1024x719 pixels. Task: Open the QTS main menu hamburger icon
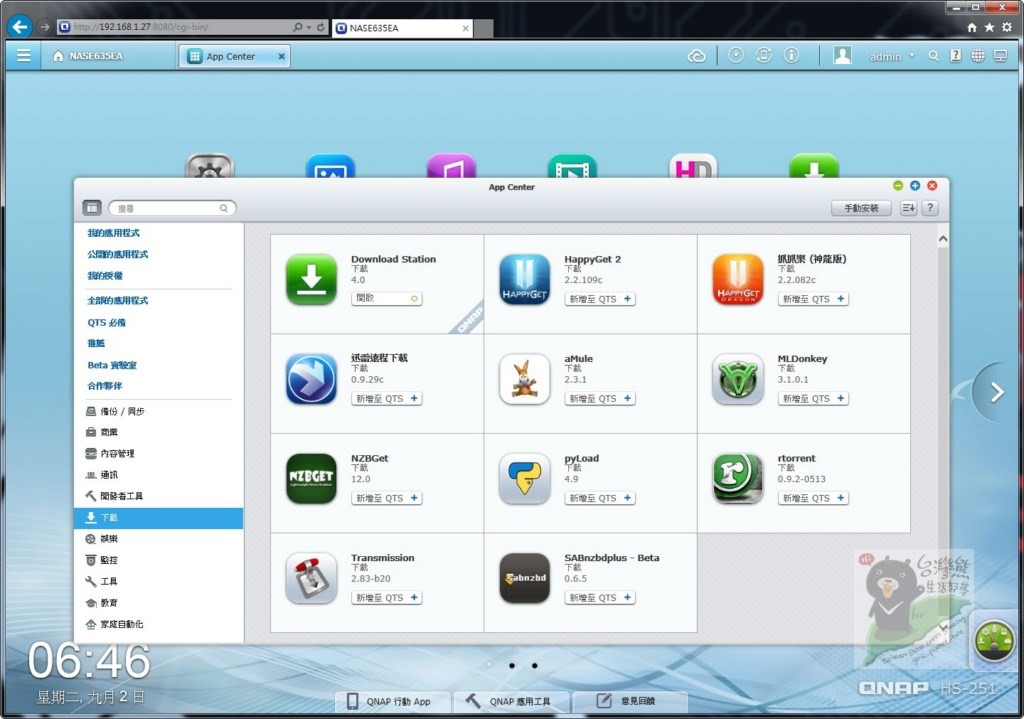pyautogui.click(x=24, y=56)
